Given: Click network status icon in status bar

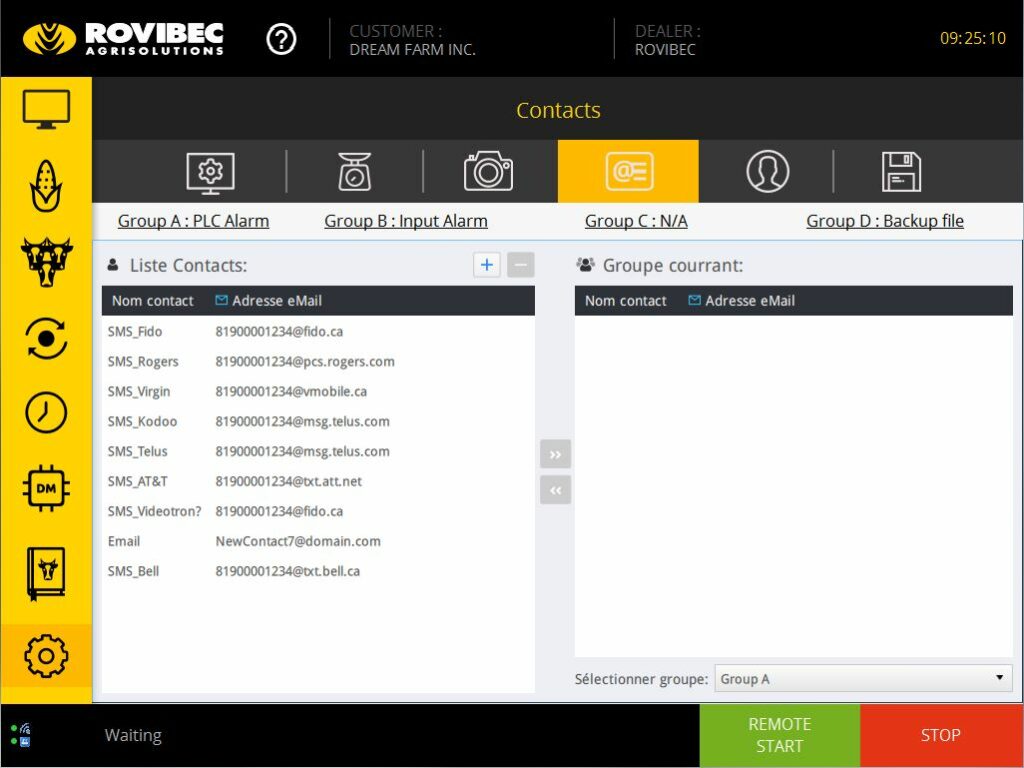Looking at the screenshot, I should pyautogui.click(x=21, y=735).
